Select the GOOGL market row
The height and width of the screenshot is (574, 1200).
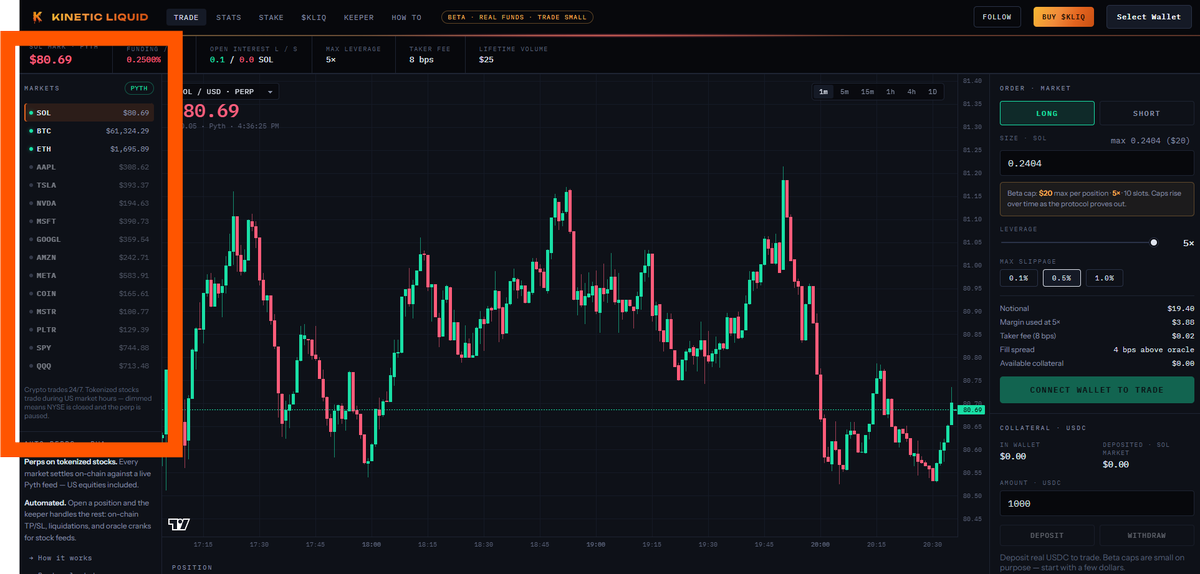[89, 239]
